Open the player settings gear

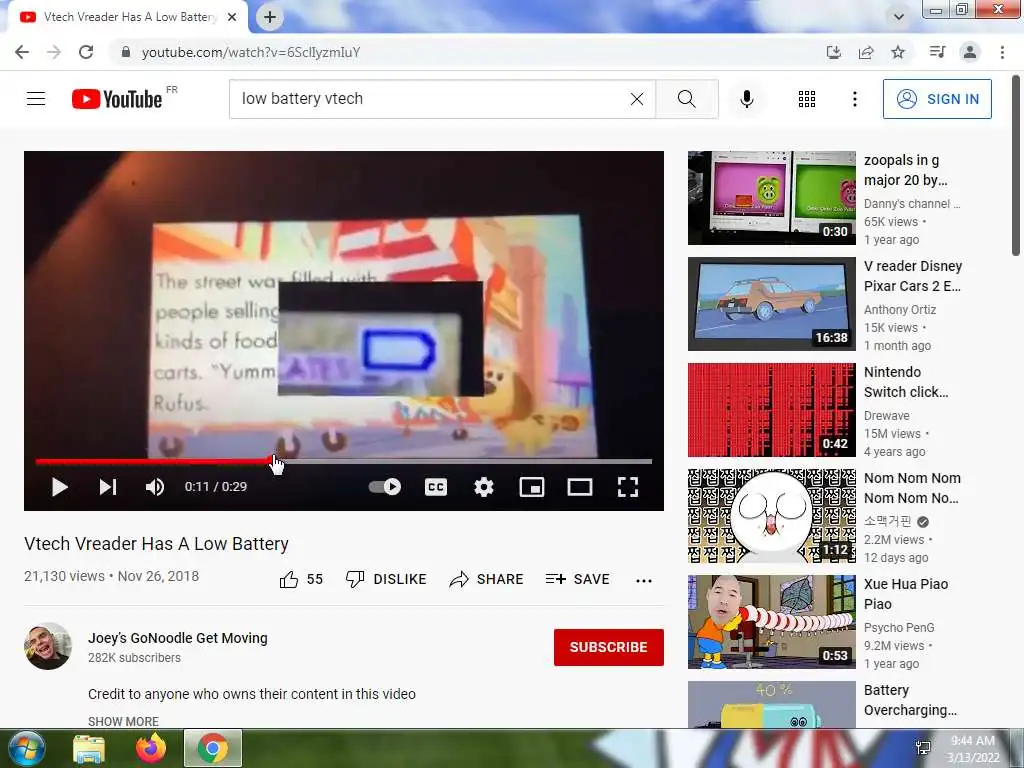(x=484, y=487)
